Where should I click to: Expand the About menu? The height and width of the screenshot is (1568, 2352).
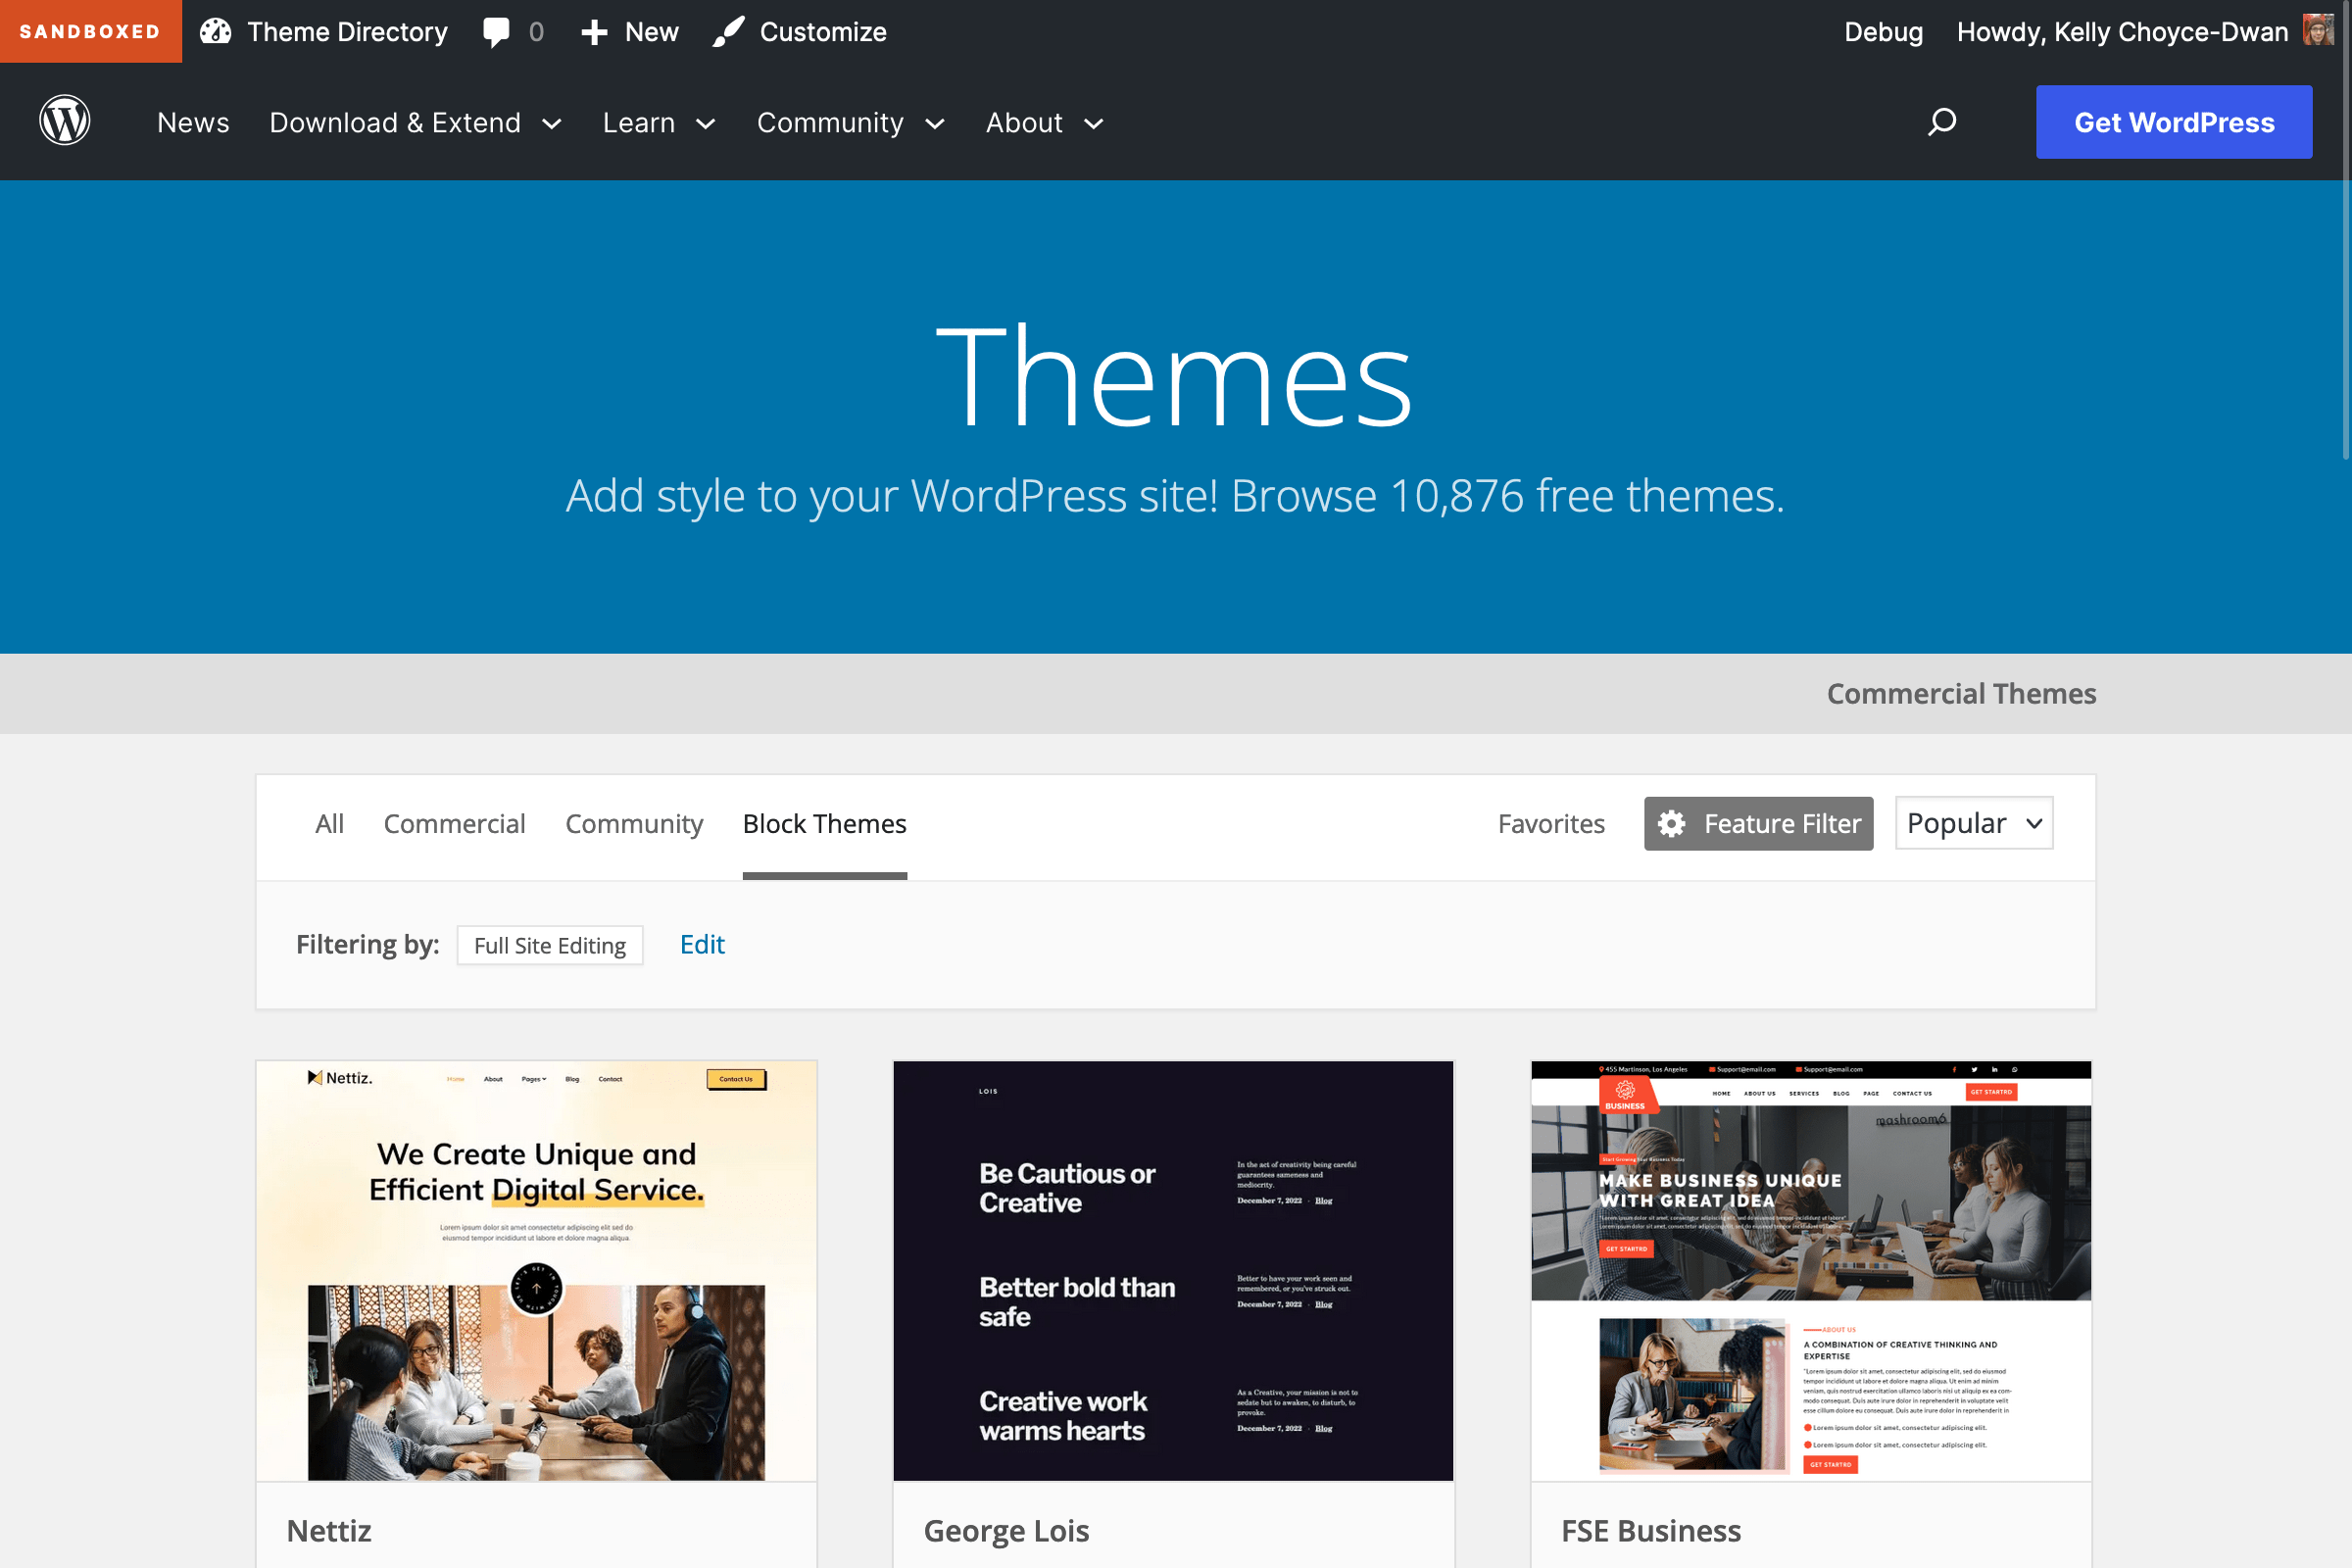(x=1044, y=123)
